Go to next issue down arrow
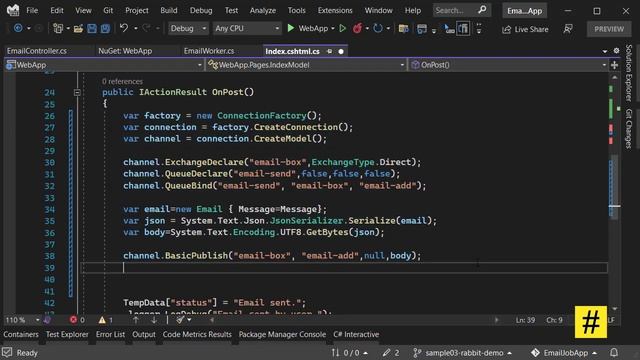The image size is (640, 360). click(154, 320)
